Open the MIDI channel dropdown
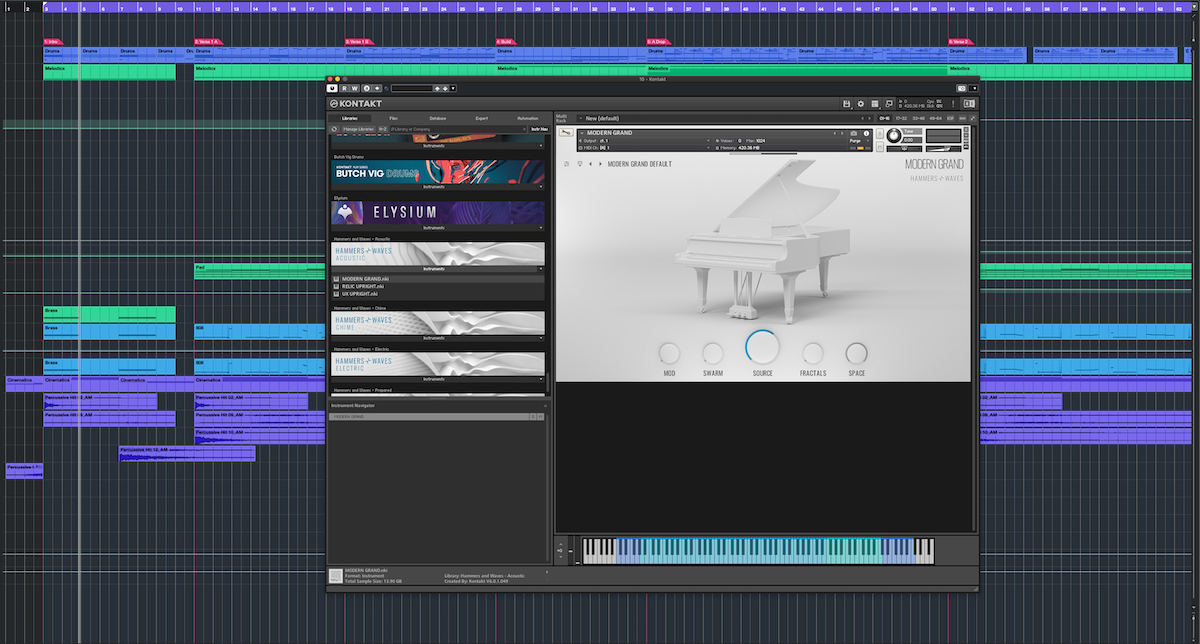The height and width of the screenshot is (644, 1200). point(708,148)
